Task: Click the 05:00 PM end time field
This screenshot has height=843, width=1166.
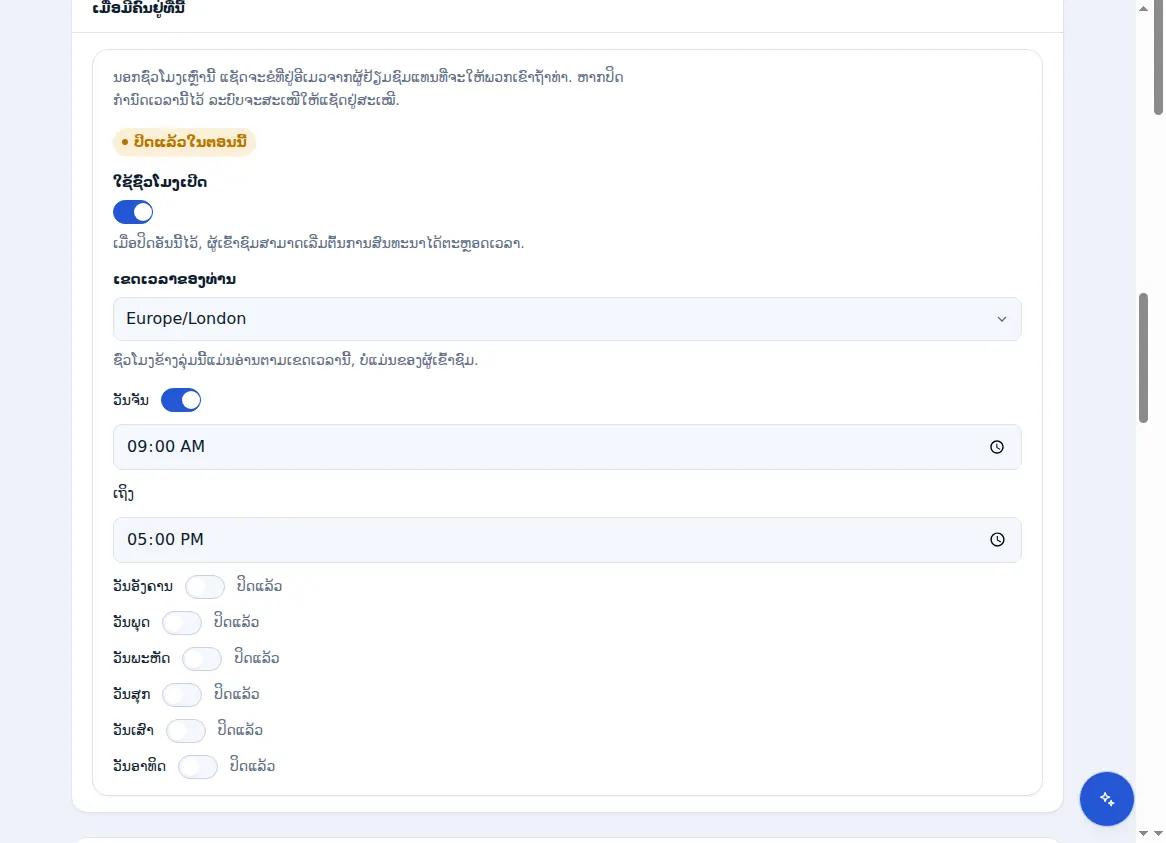Action: [567, 540]
